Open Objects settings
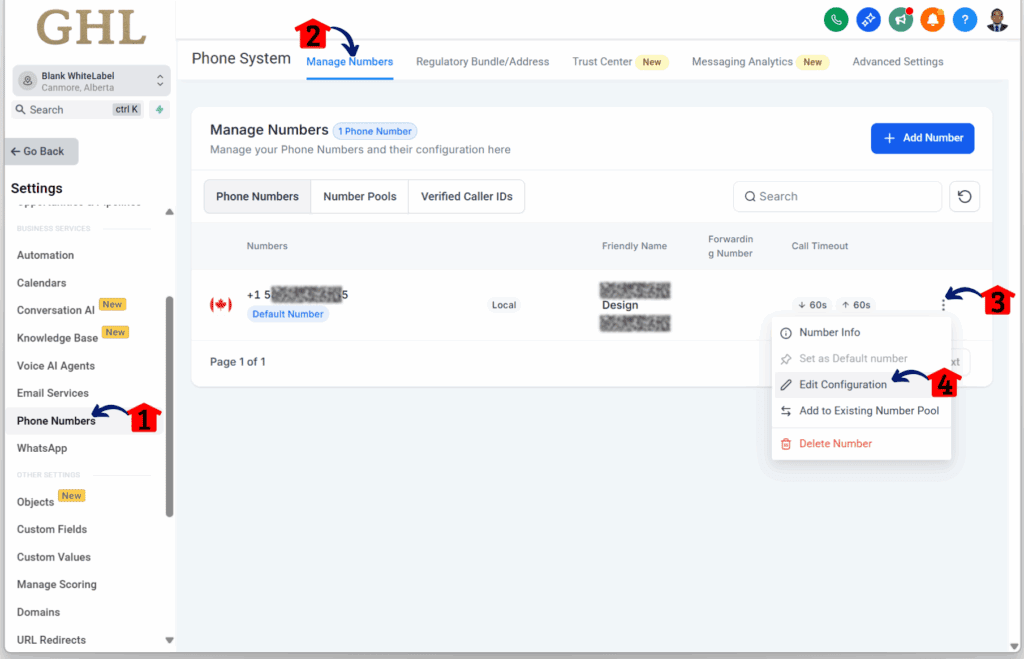This screenshot has height=659, width=1024. coord(35,502)
